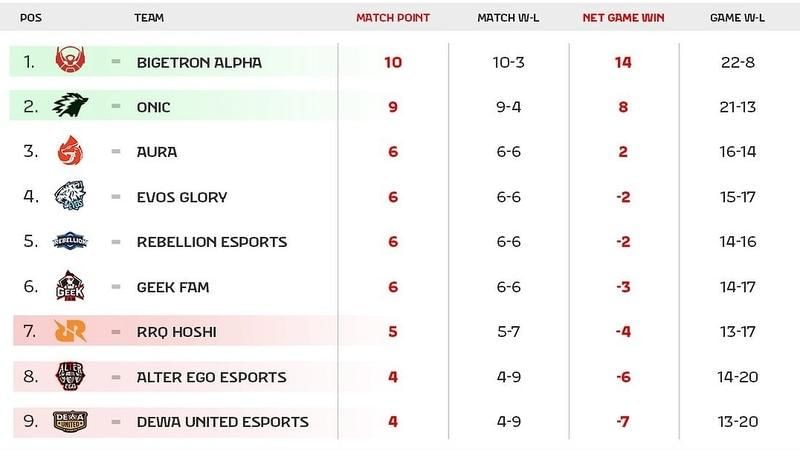Select the Match W-L column header
800x450 pixels.
click(x=508, y=18)
